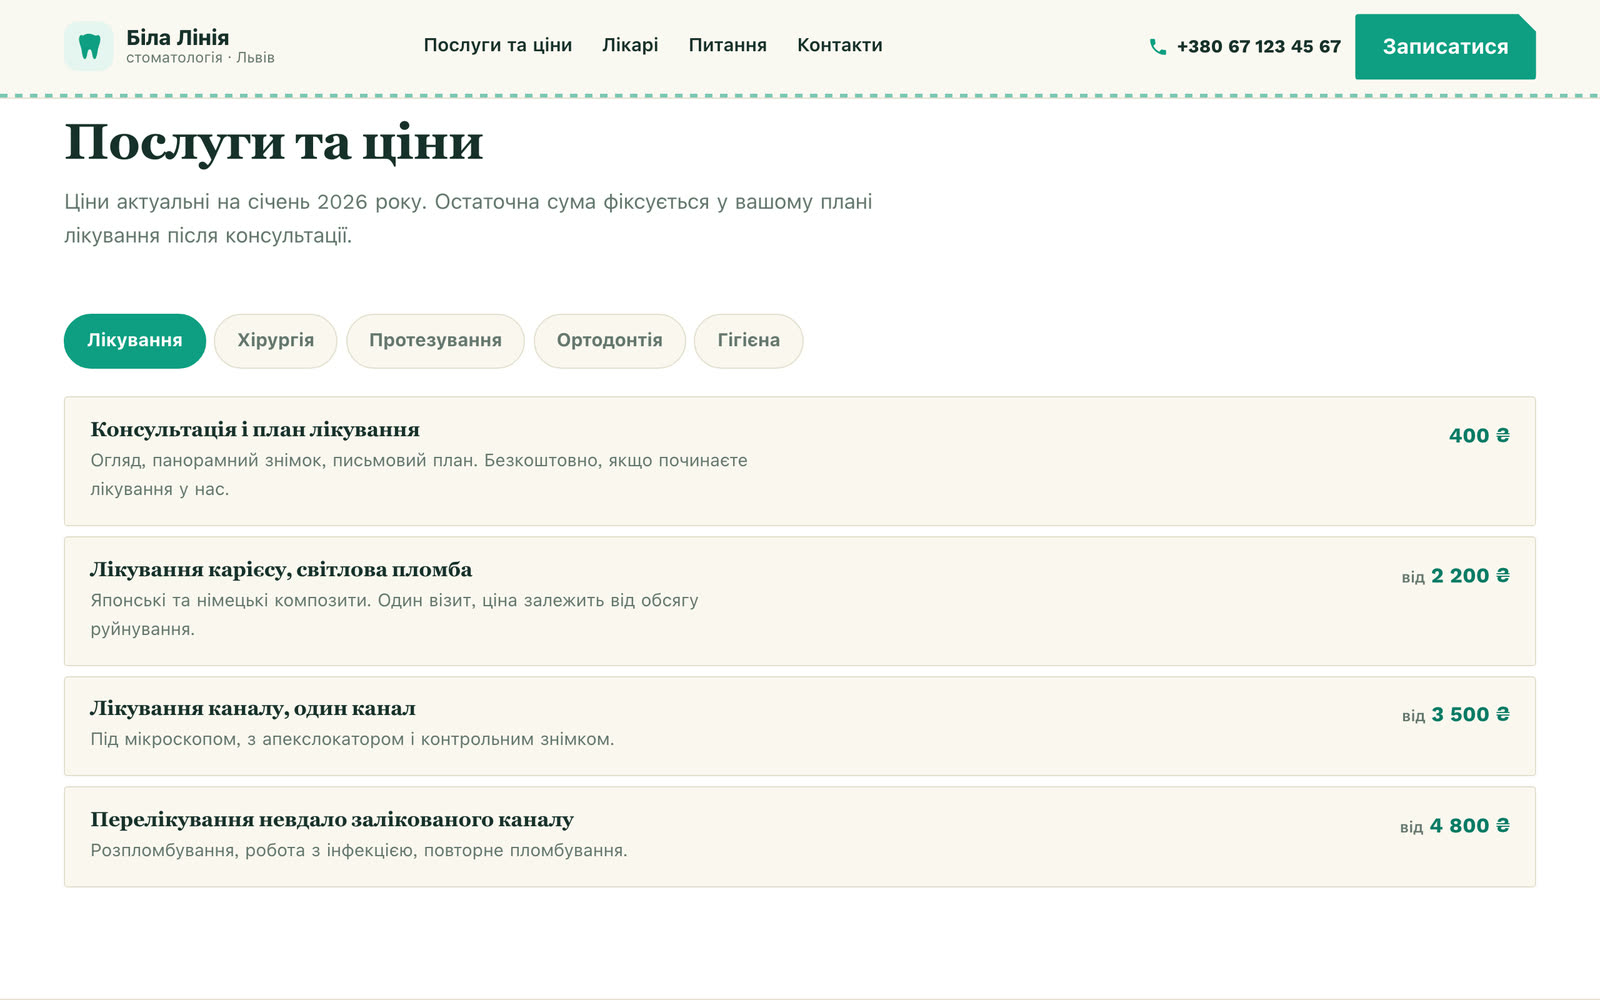Click the Записатися button

click(x=1445, y=46)
